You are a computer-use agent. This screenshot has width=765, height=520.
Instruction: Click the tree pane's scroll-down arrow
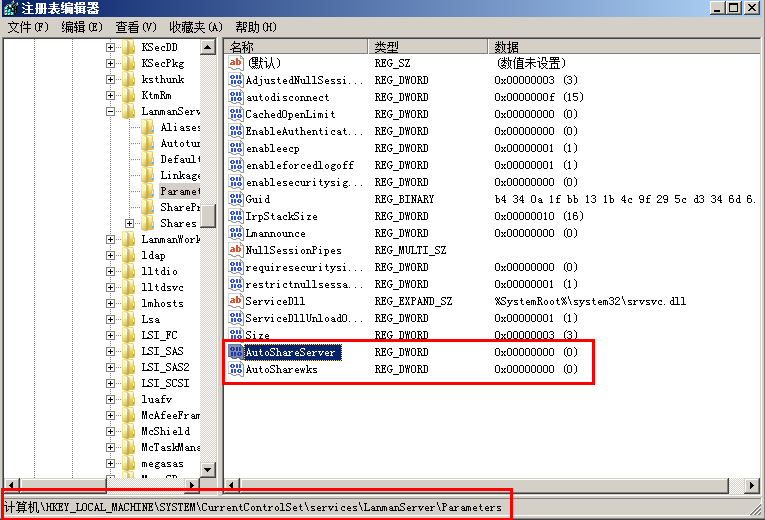point(209,468)
